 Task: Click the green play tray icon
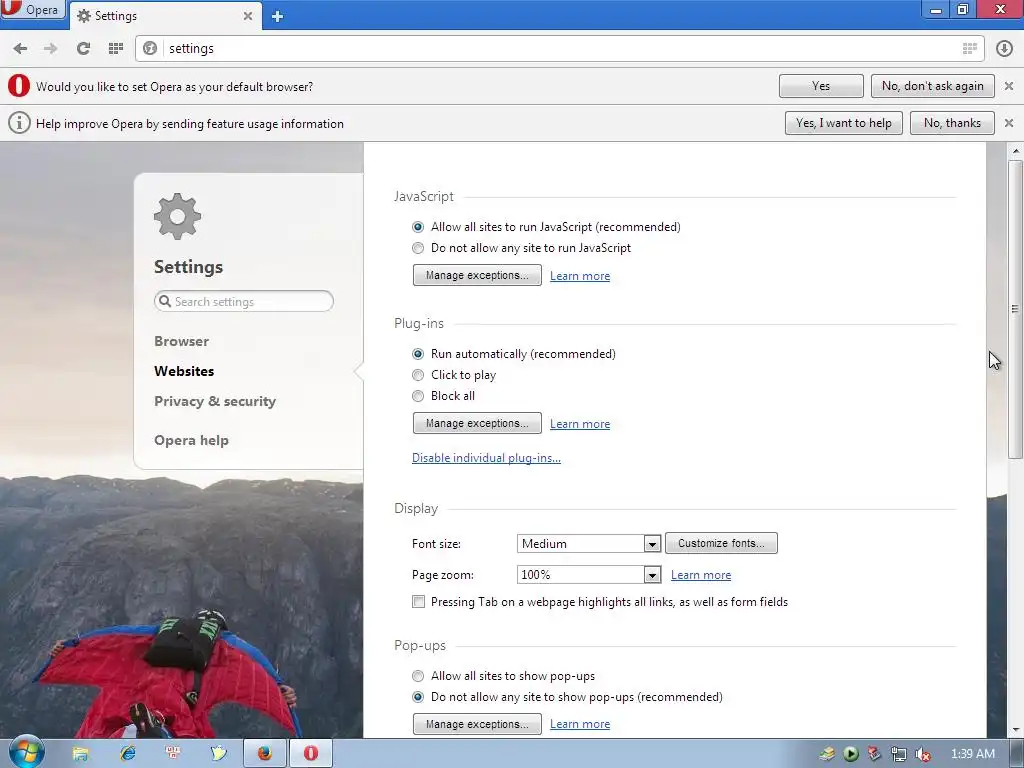click(x=851, y=754)
